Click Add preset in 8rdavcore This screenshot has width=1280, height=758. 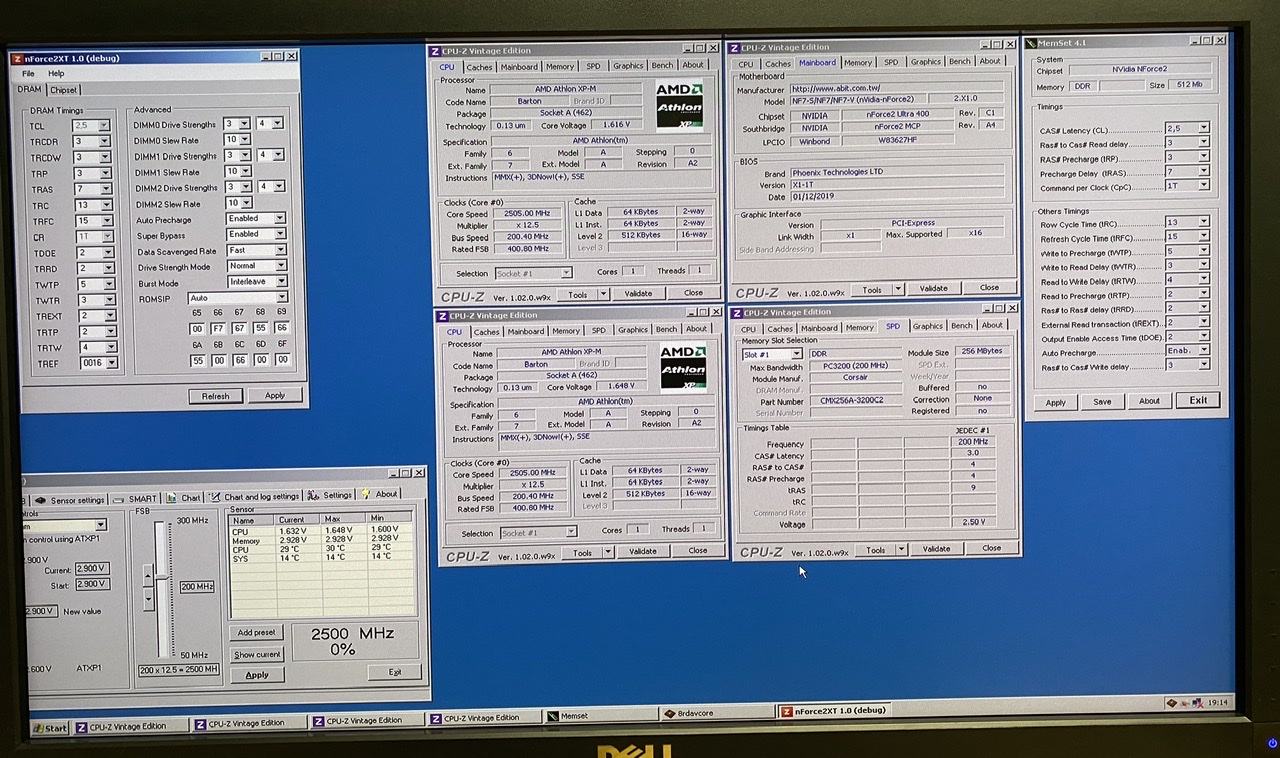257,632
